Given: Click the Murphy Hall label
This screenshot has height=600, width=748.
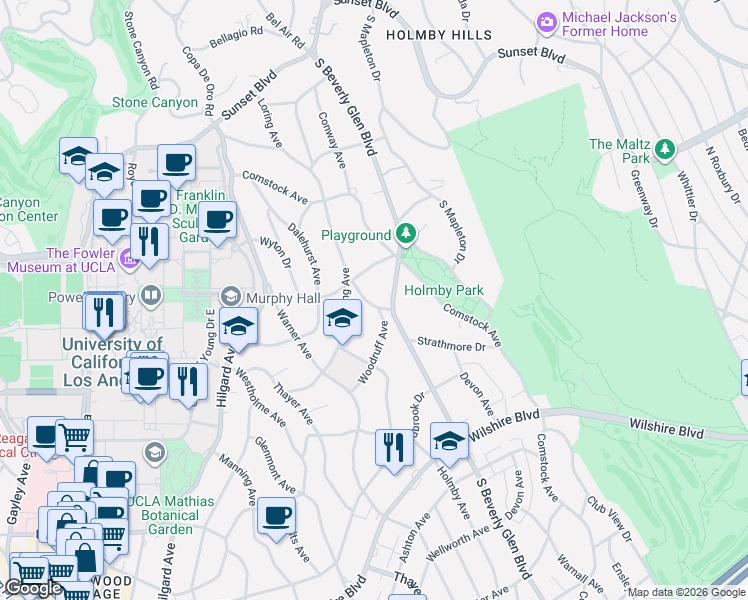Looking at the screenshot, I should [x=283, y=299].
